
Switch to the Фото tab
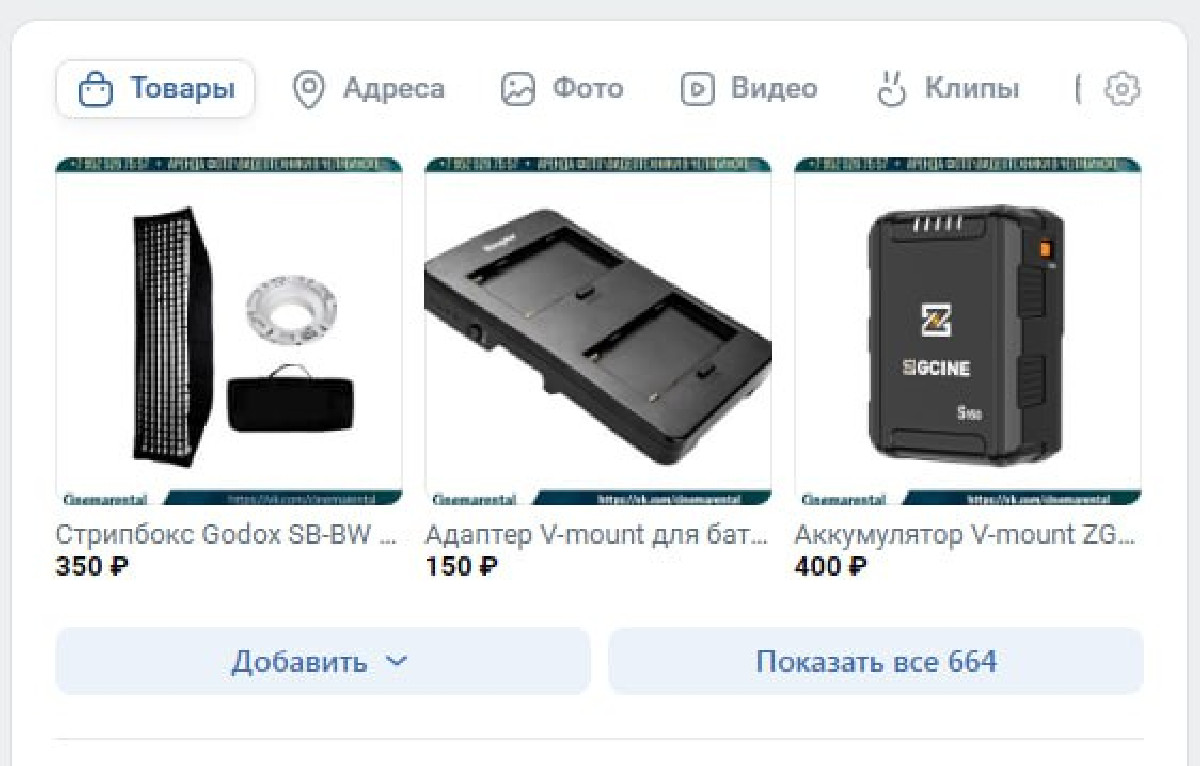[561, 90]
